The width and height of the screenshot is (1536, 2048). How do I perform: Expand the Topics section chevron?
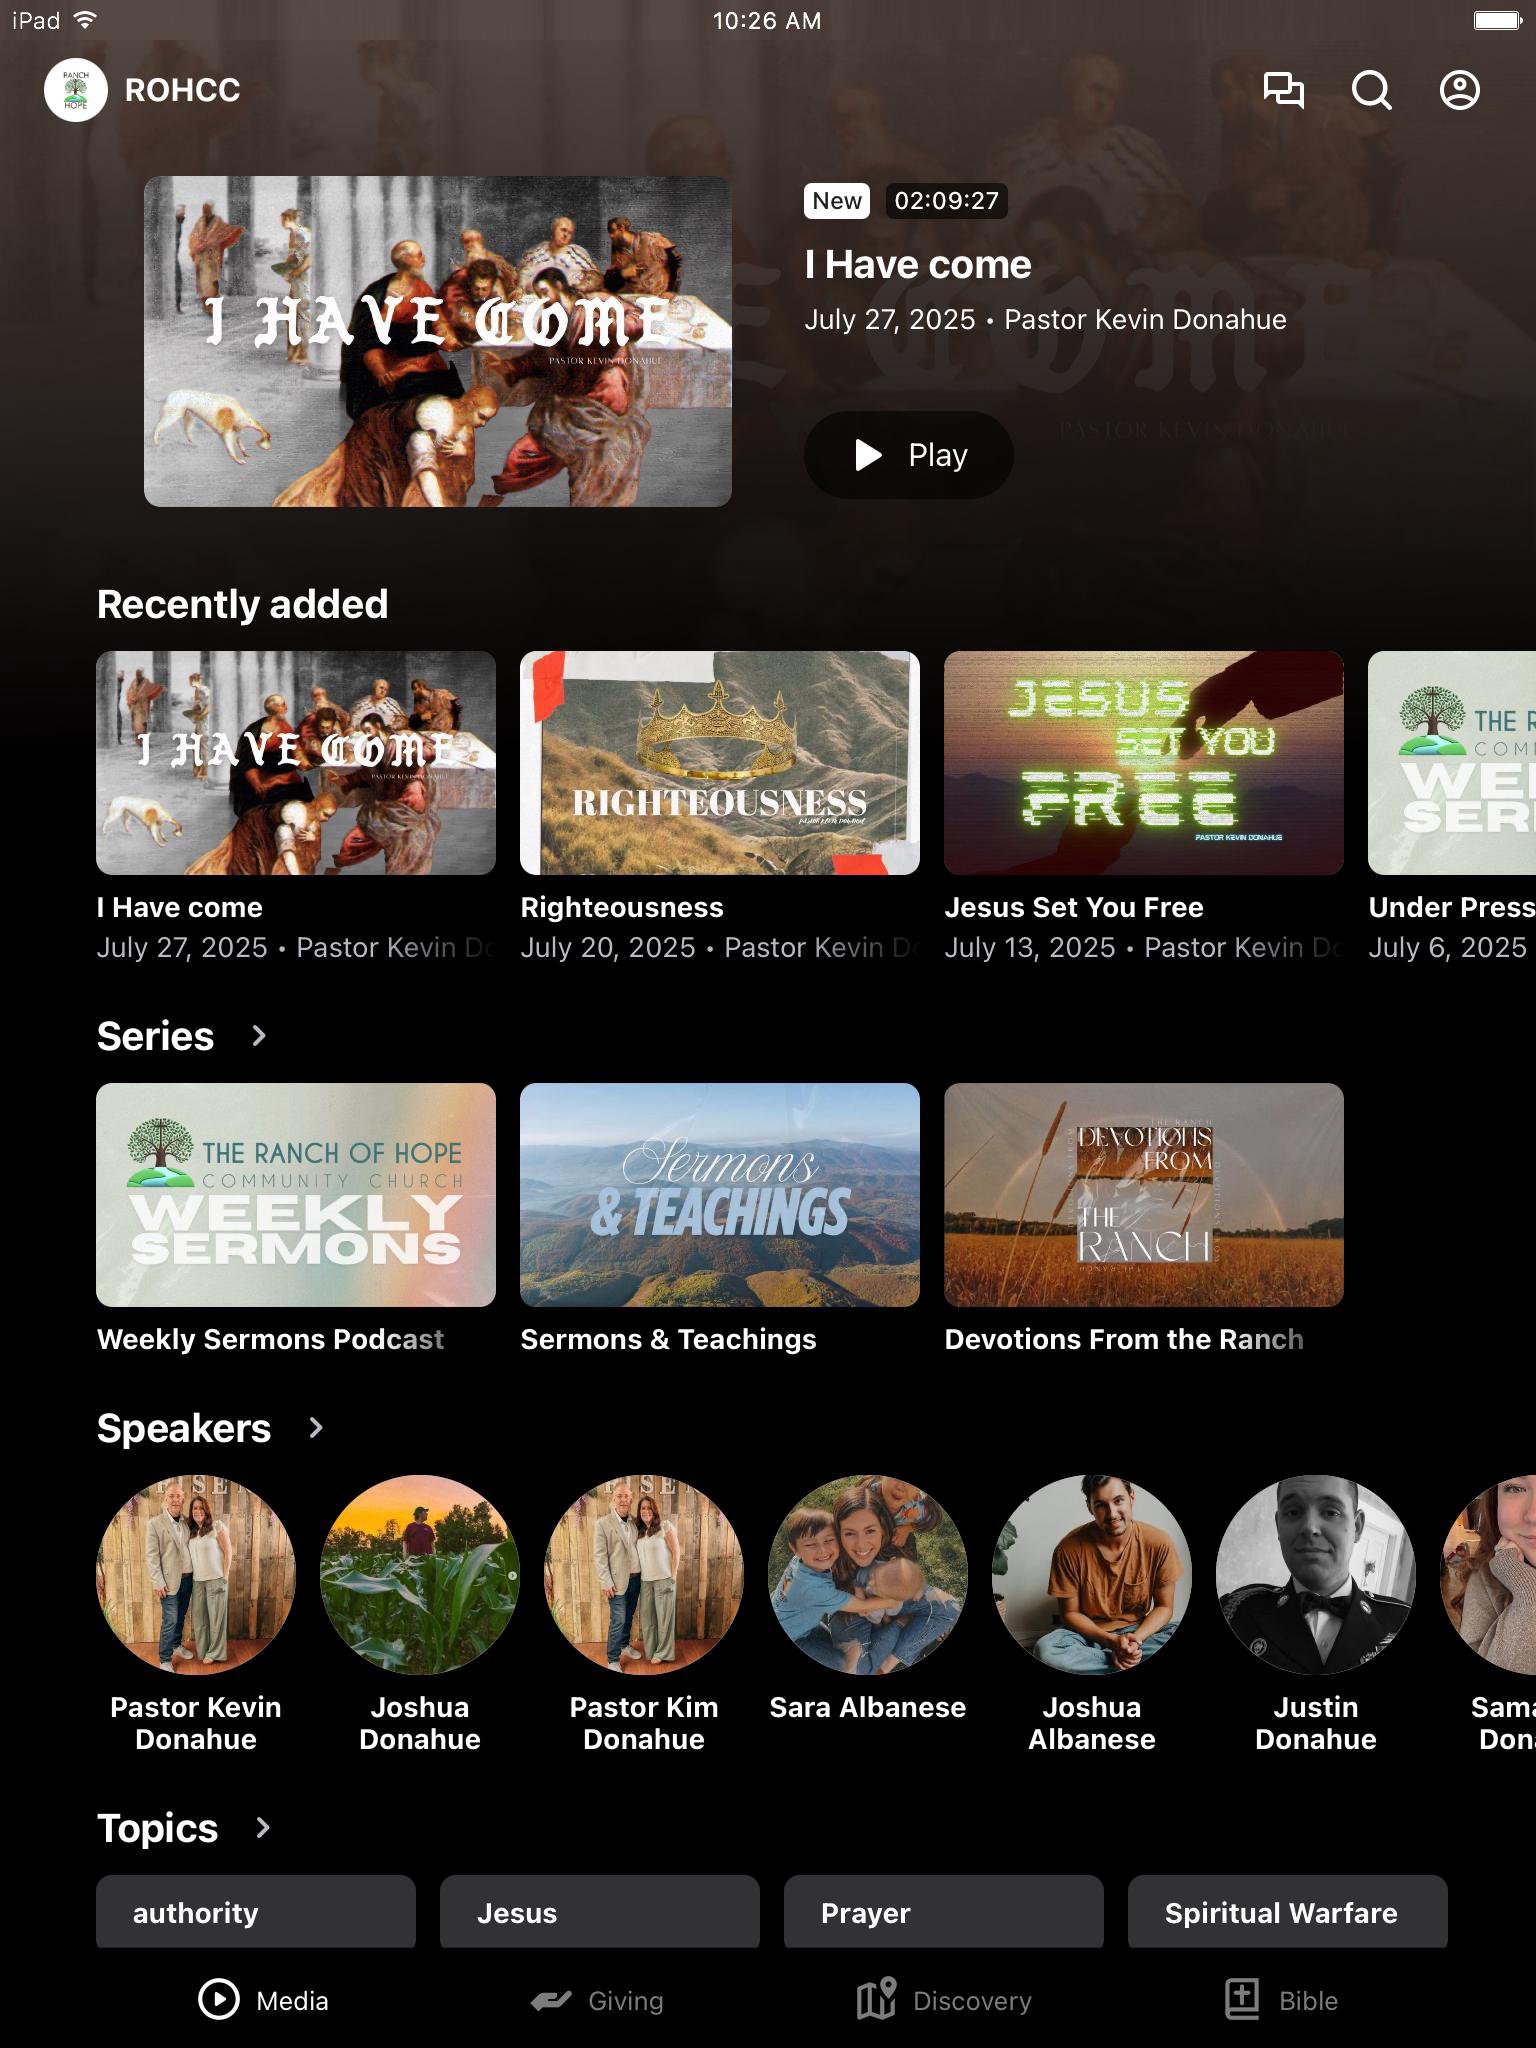[x=263, y=1828]
